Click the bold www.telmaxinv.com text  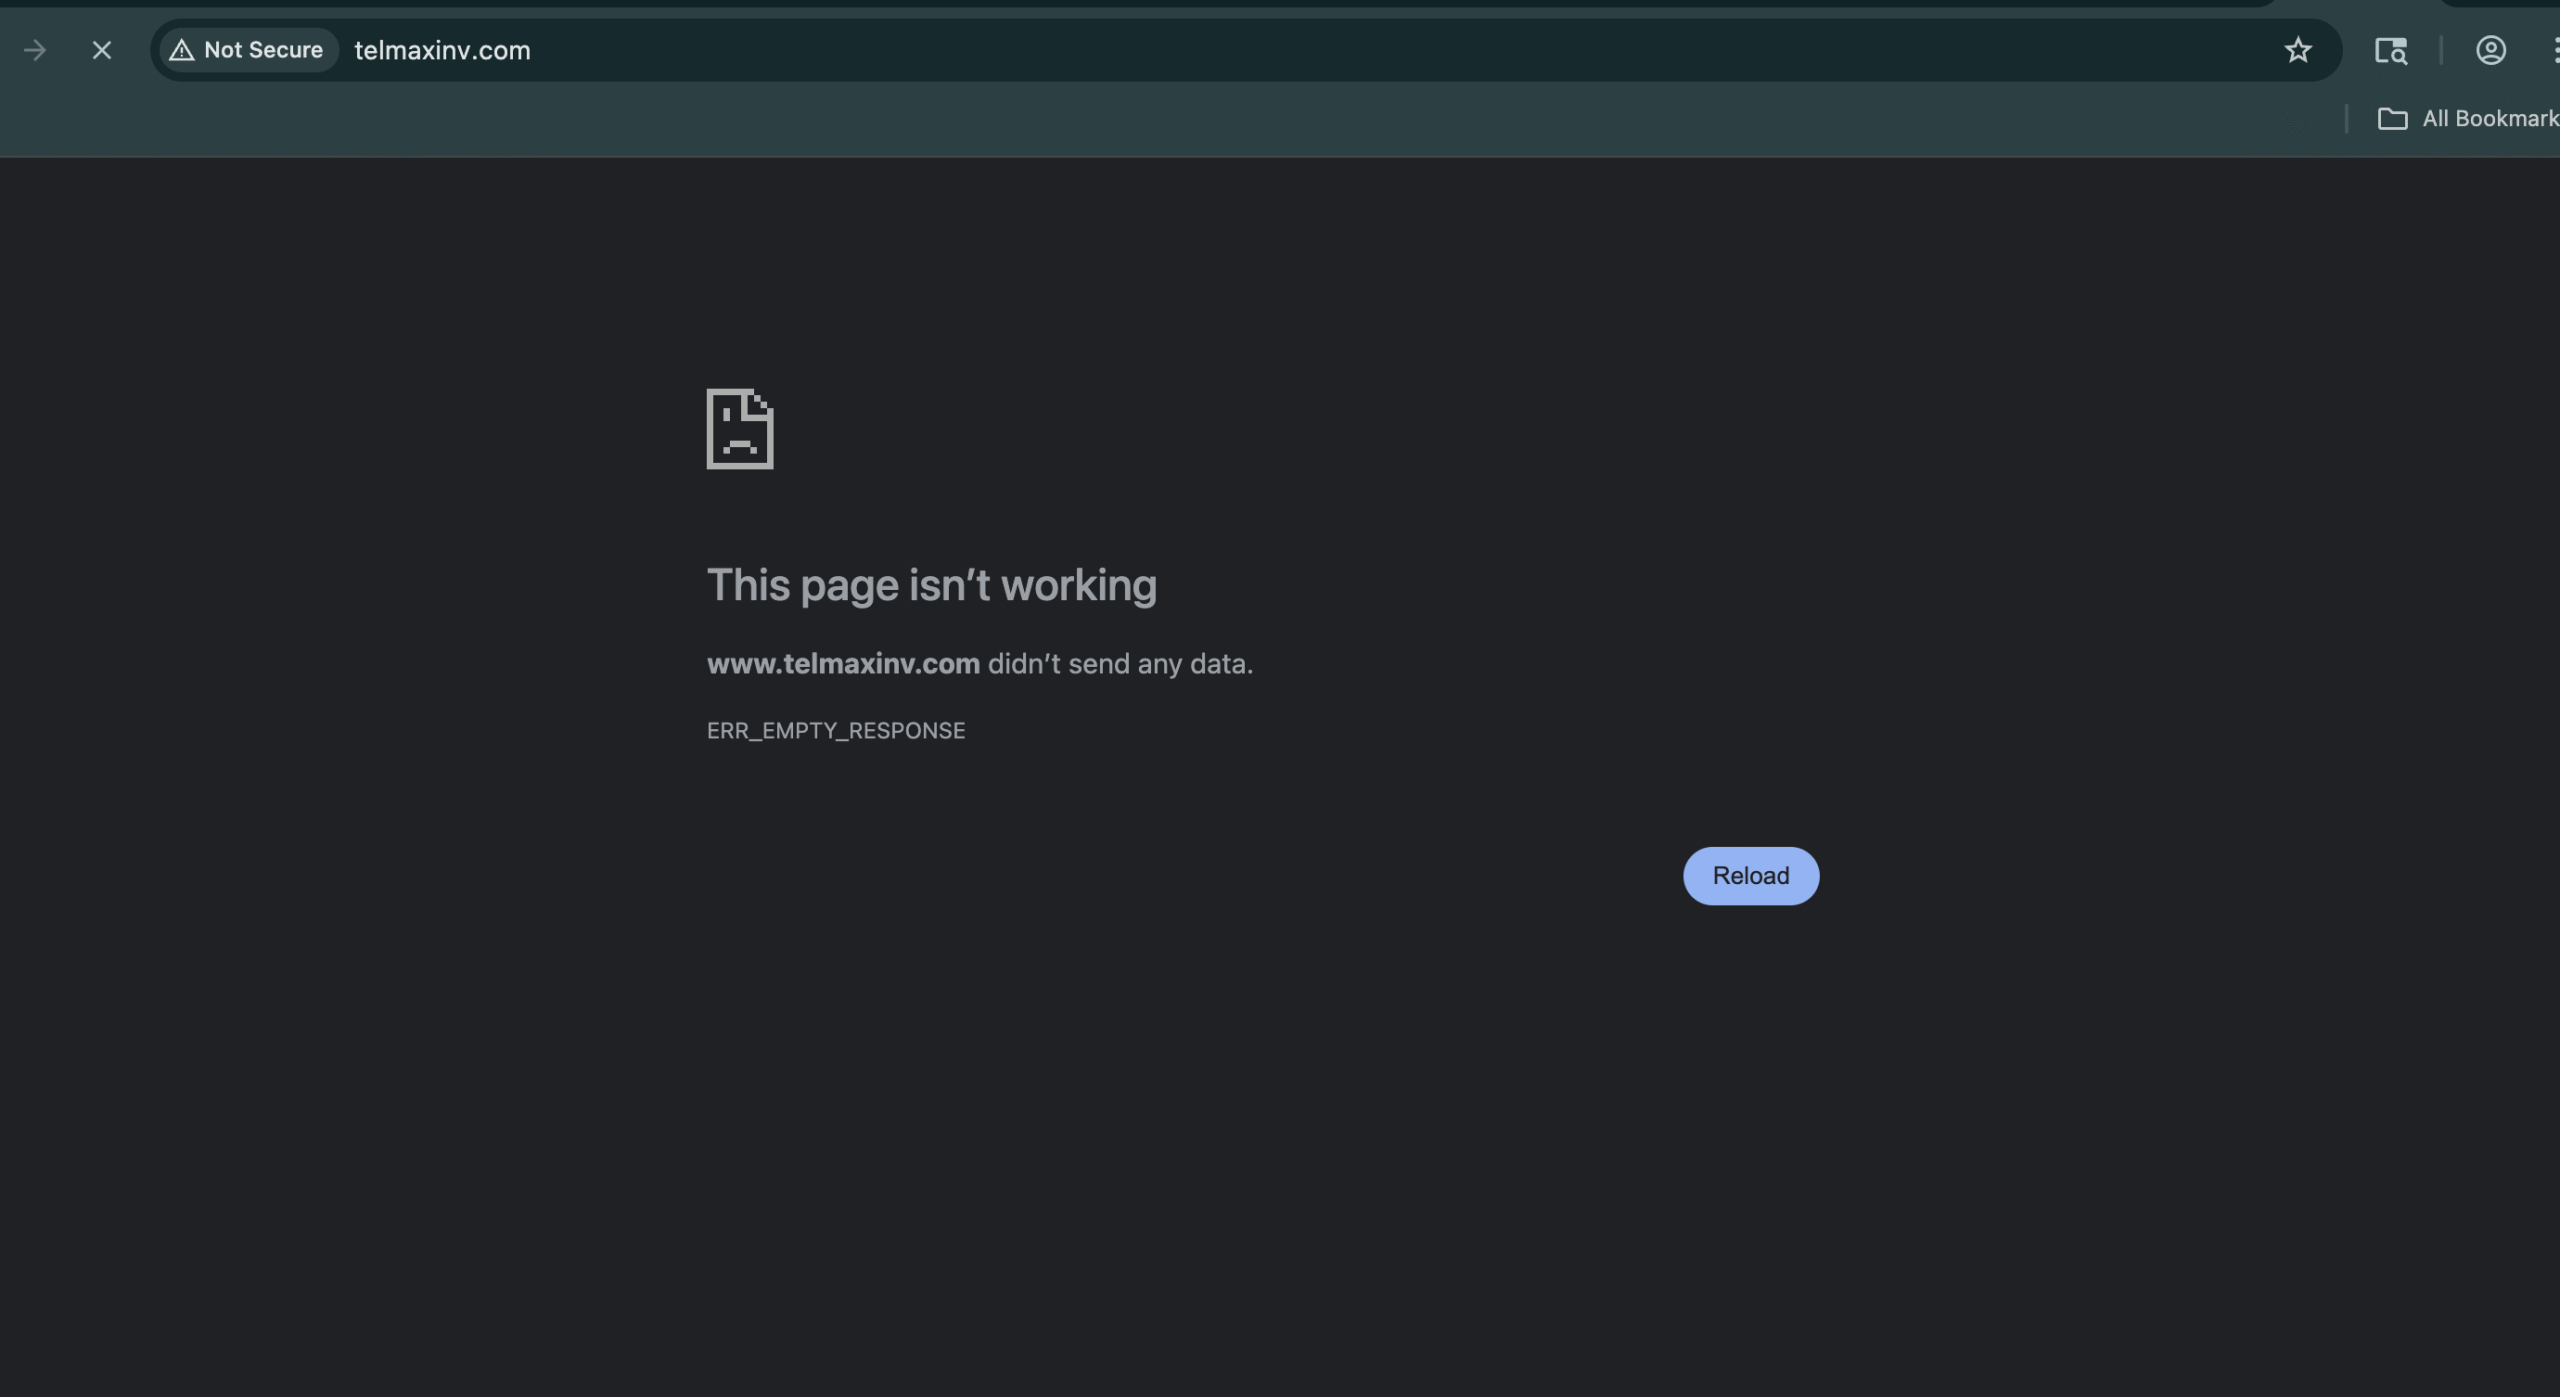(x=843, y=664)
